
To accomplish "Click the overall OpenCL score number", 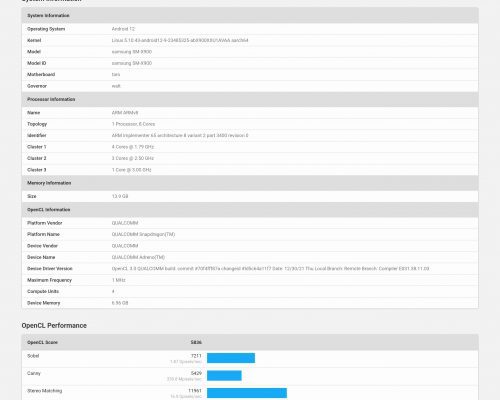I will 196,342.
